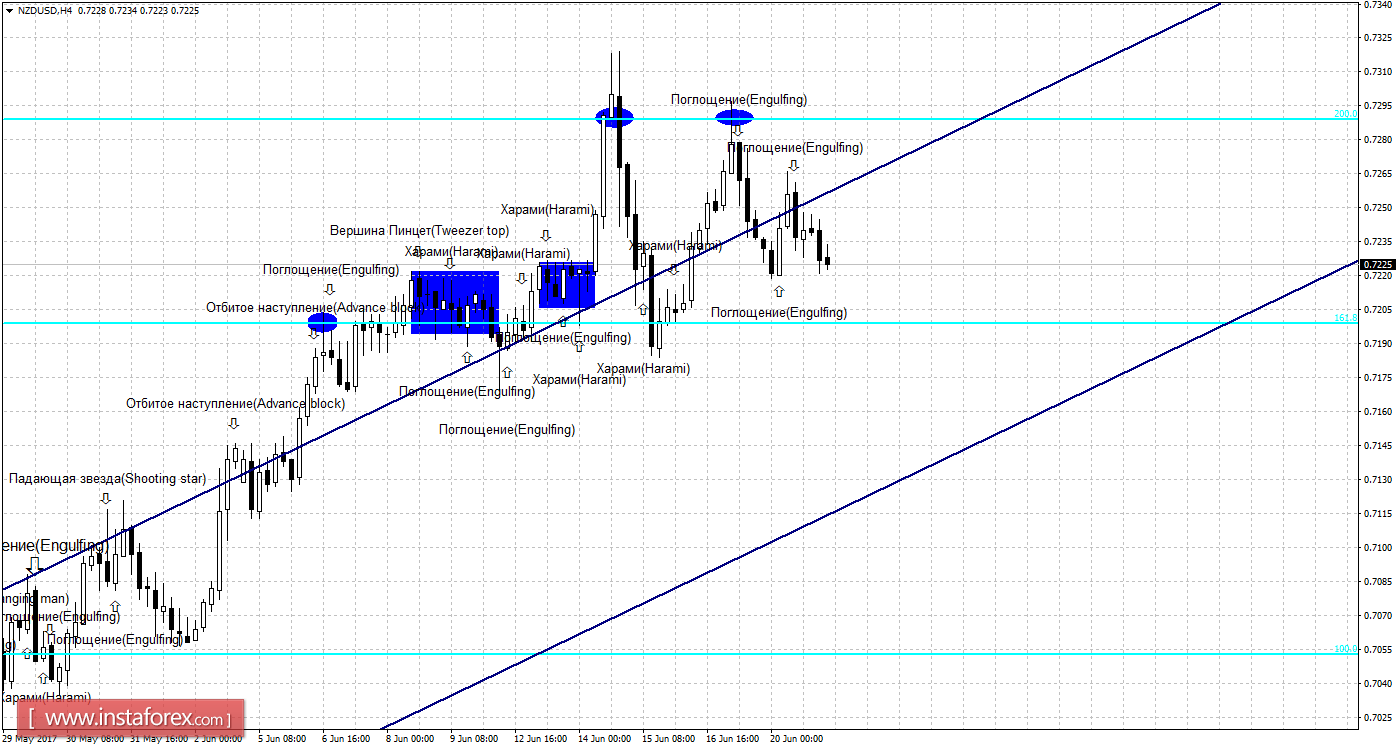The width and height of the screenshot is (1398, 750).
Task: Click the 0.7160 price axis label
Action: coord(1377,412)
